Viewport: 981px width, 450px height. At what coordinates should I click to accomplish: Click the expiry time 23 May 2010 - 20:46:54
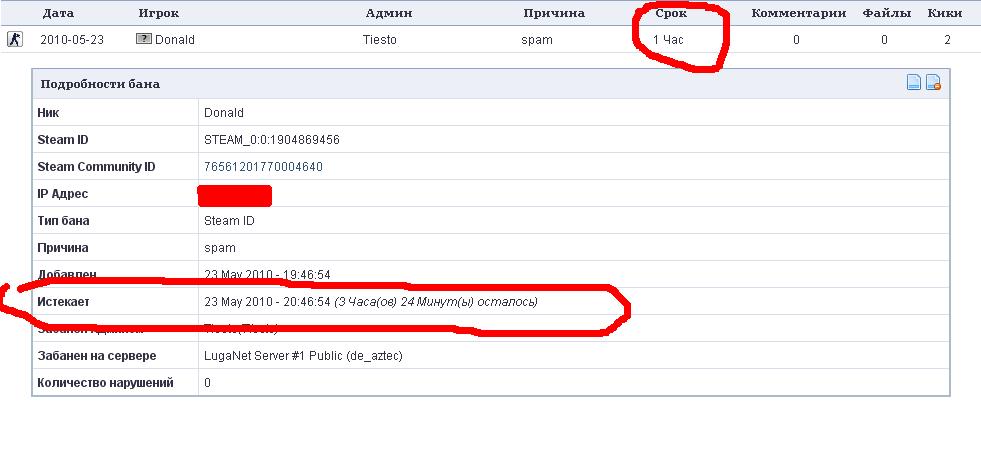pos(267,302)
